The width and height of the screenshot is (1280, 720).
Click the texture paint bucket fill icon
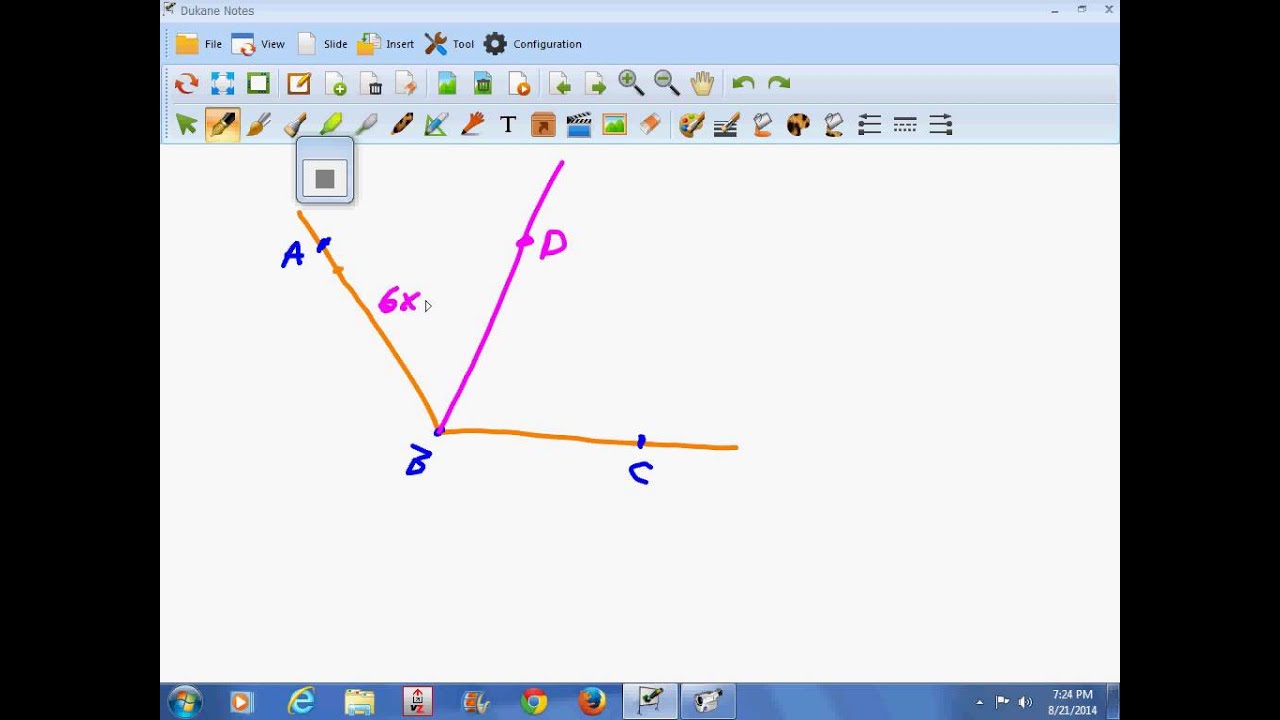[x=834, y=125]
